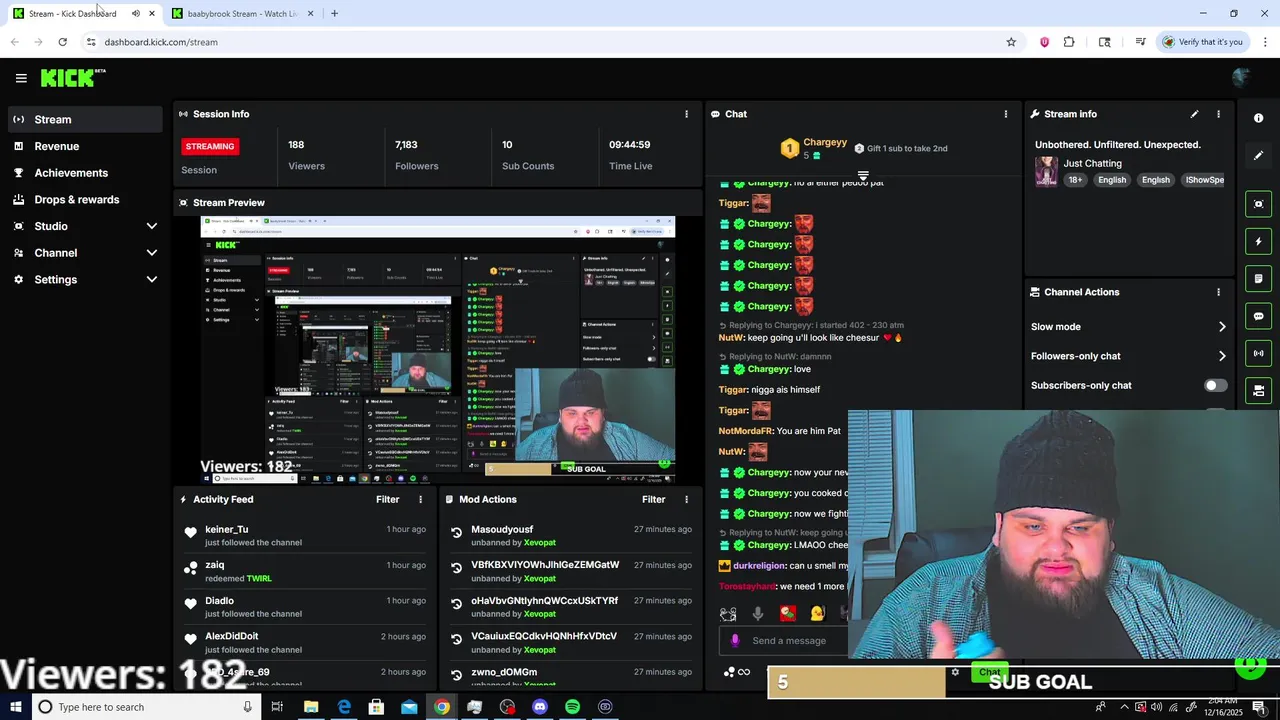The height and width of the screenshot is (720, 1280).
Task: Open Session Info panel options menu
Action: pos(686,114)
